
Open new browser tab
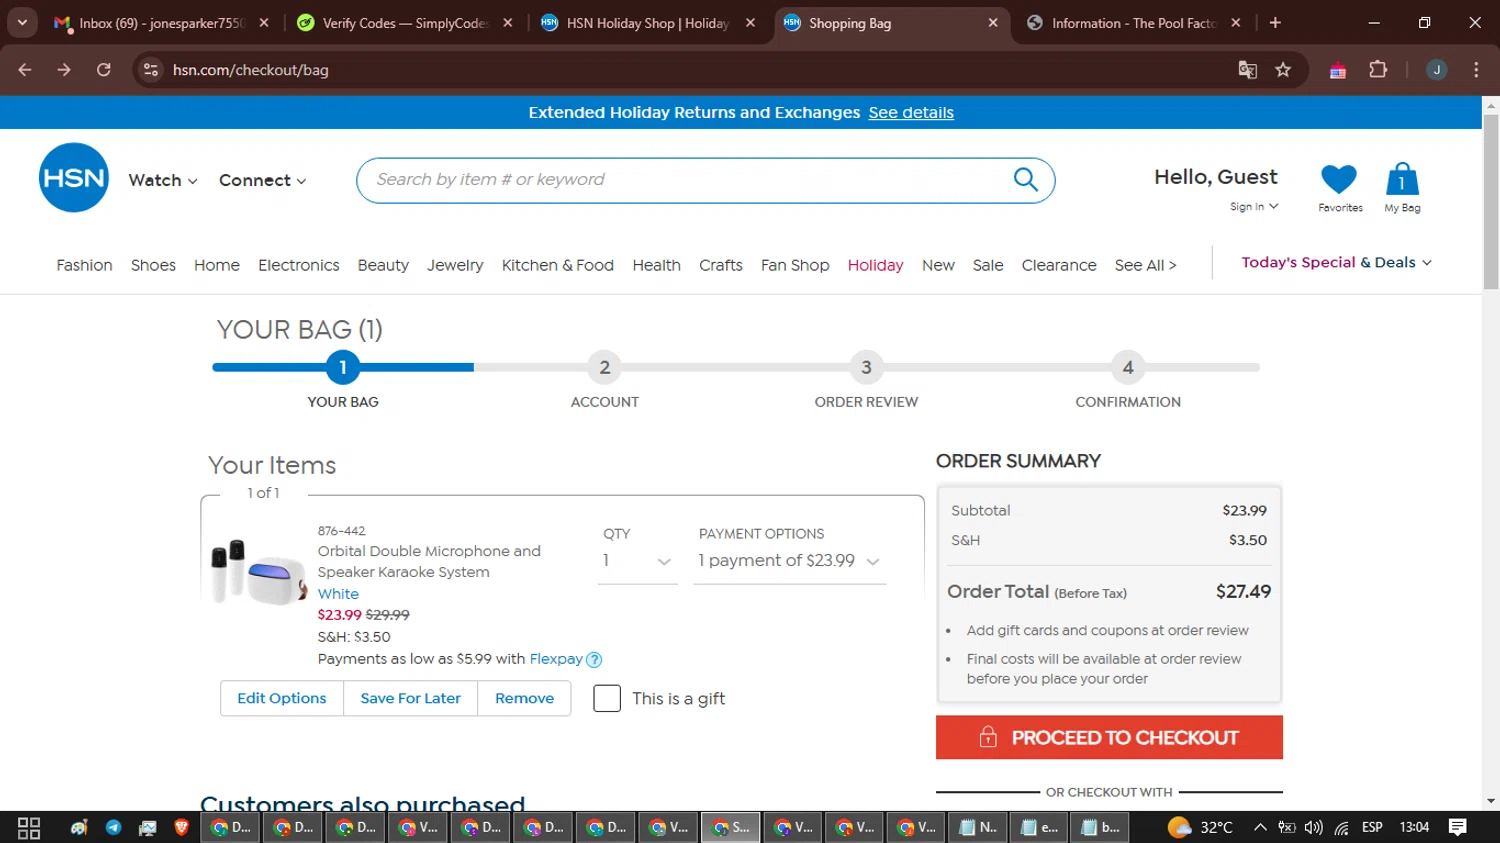point(1275,23)
